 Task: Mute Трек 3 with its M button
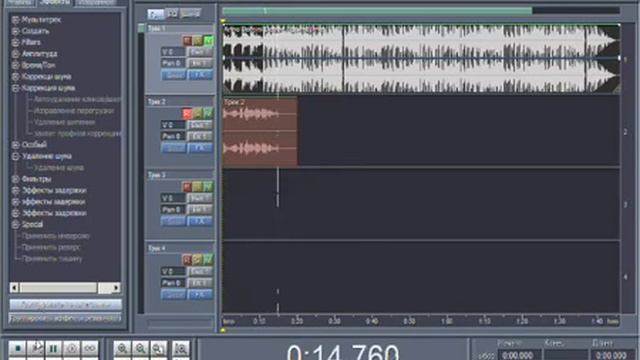tap(208, 187)
